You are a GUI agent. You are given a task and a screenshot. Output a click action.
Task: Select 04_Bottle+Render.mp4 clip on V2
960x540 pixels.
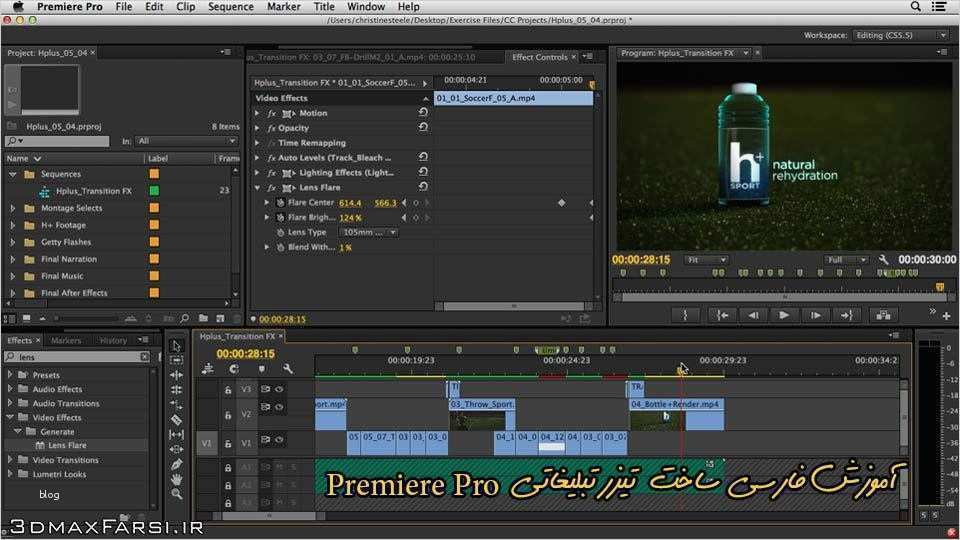click(677, 414)
